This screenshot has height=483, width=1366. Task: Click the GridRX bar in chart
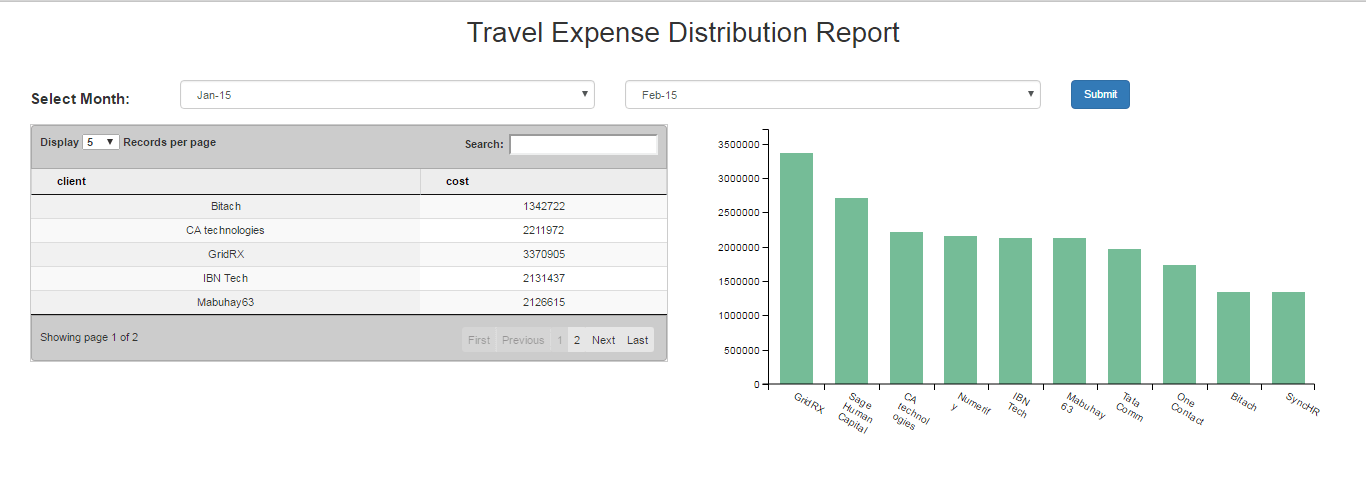pyautogui.click(x=797, y=268)
